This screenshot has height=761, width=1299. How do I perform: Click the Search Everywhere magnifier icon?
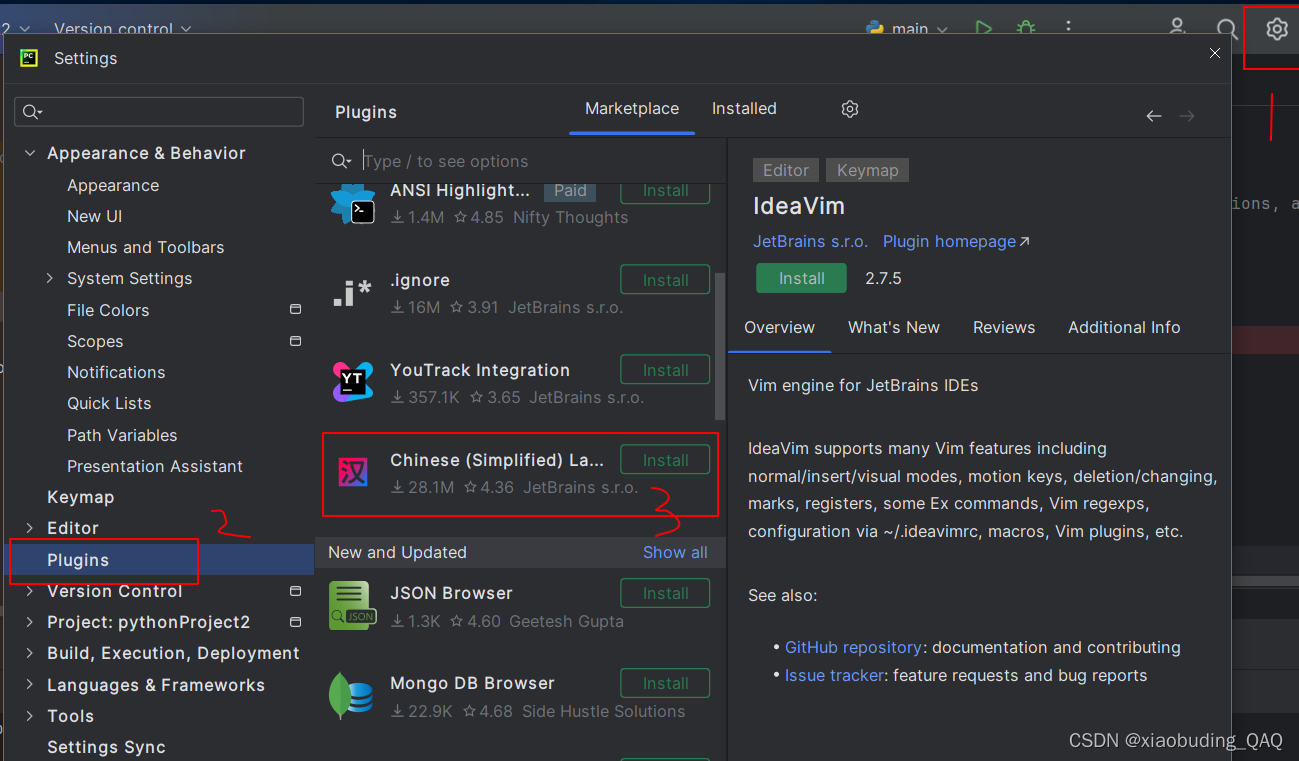1227,30
